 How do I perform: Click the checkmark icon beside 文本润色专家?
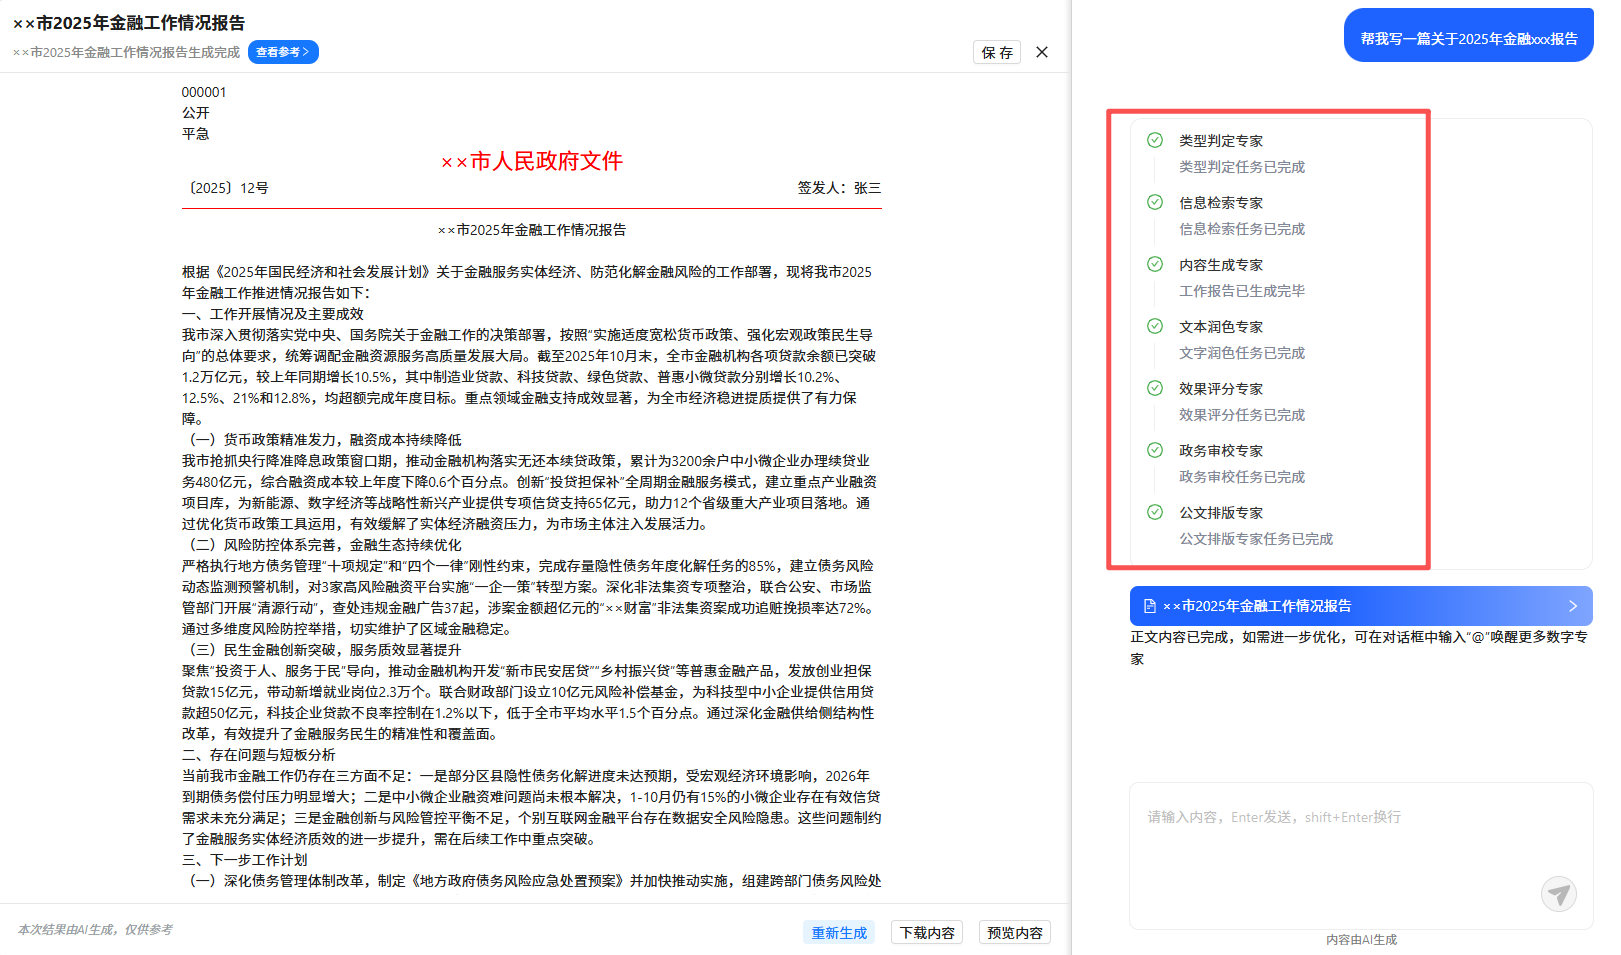tap(1155, 326)
